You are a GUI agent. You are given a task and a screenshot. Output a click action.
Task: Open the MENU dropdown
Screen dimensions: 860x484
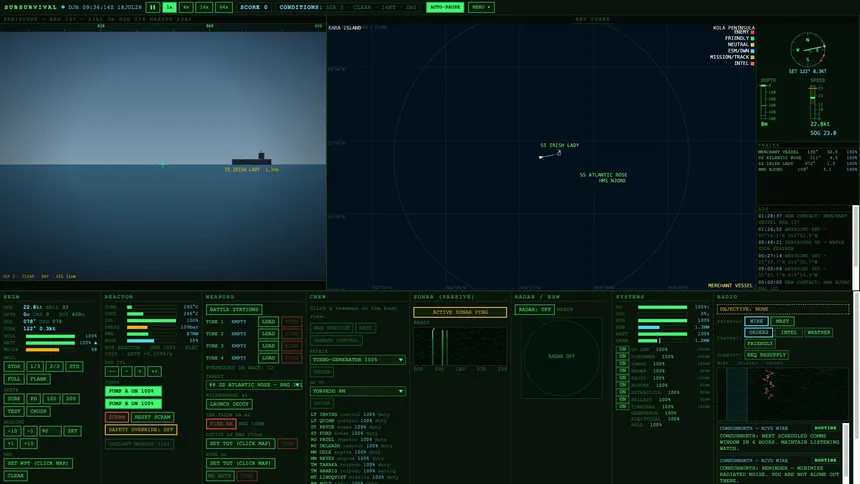pos(481,7)
